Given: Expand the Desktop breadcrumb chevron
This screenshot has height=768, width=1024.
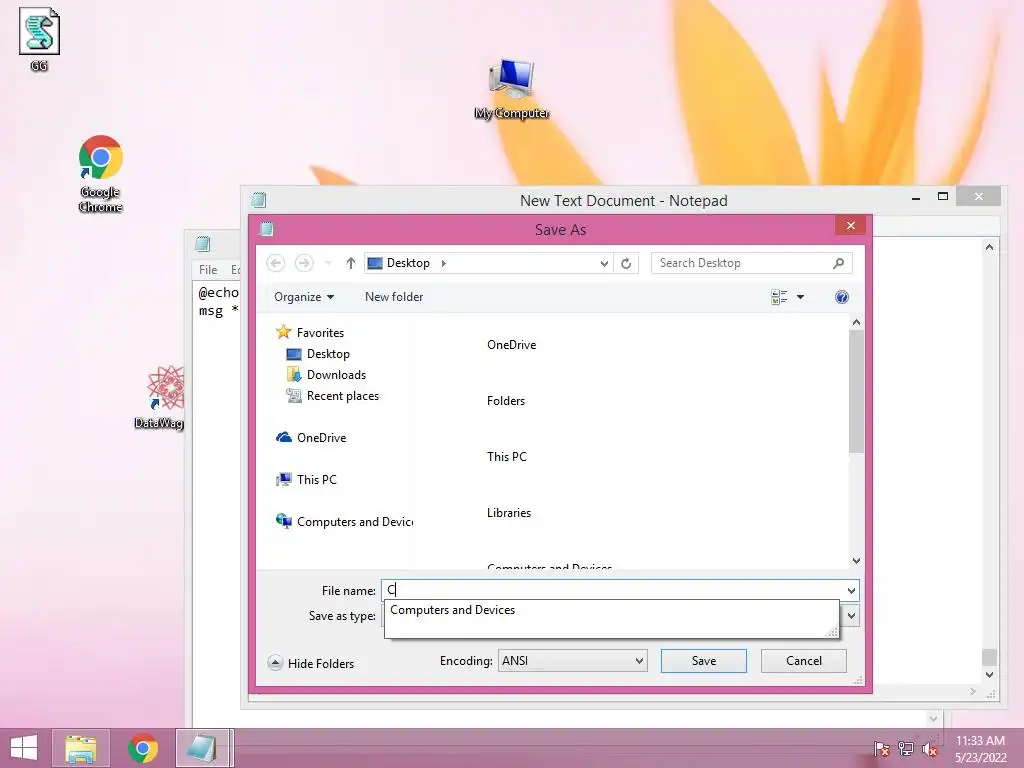Looking at the screenshot, I should coord(443,263).
